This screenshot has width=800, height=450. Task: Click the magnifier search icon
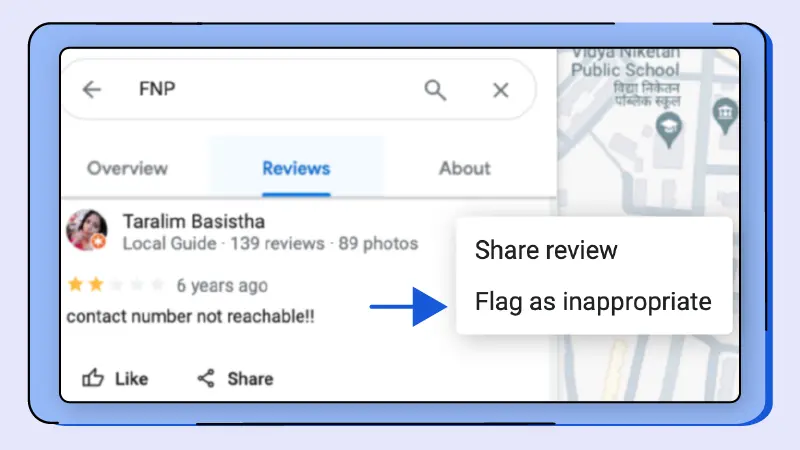coord(435,90)
